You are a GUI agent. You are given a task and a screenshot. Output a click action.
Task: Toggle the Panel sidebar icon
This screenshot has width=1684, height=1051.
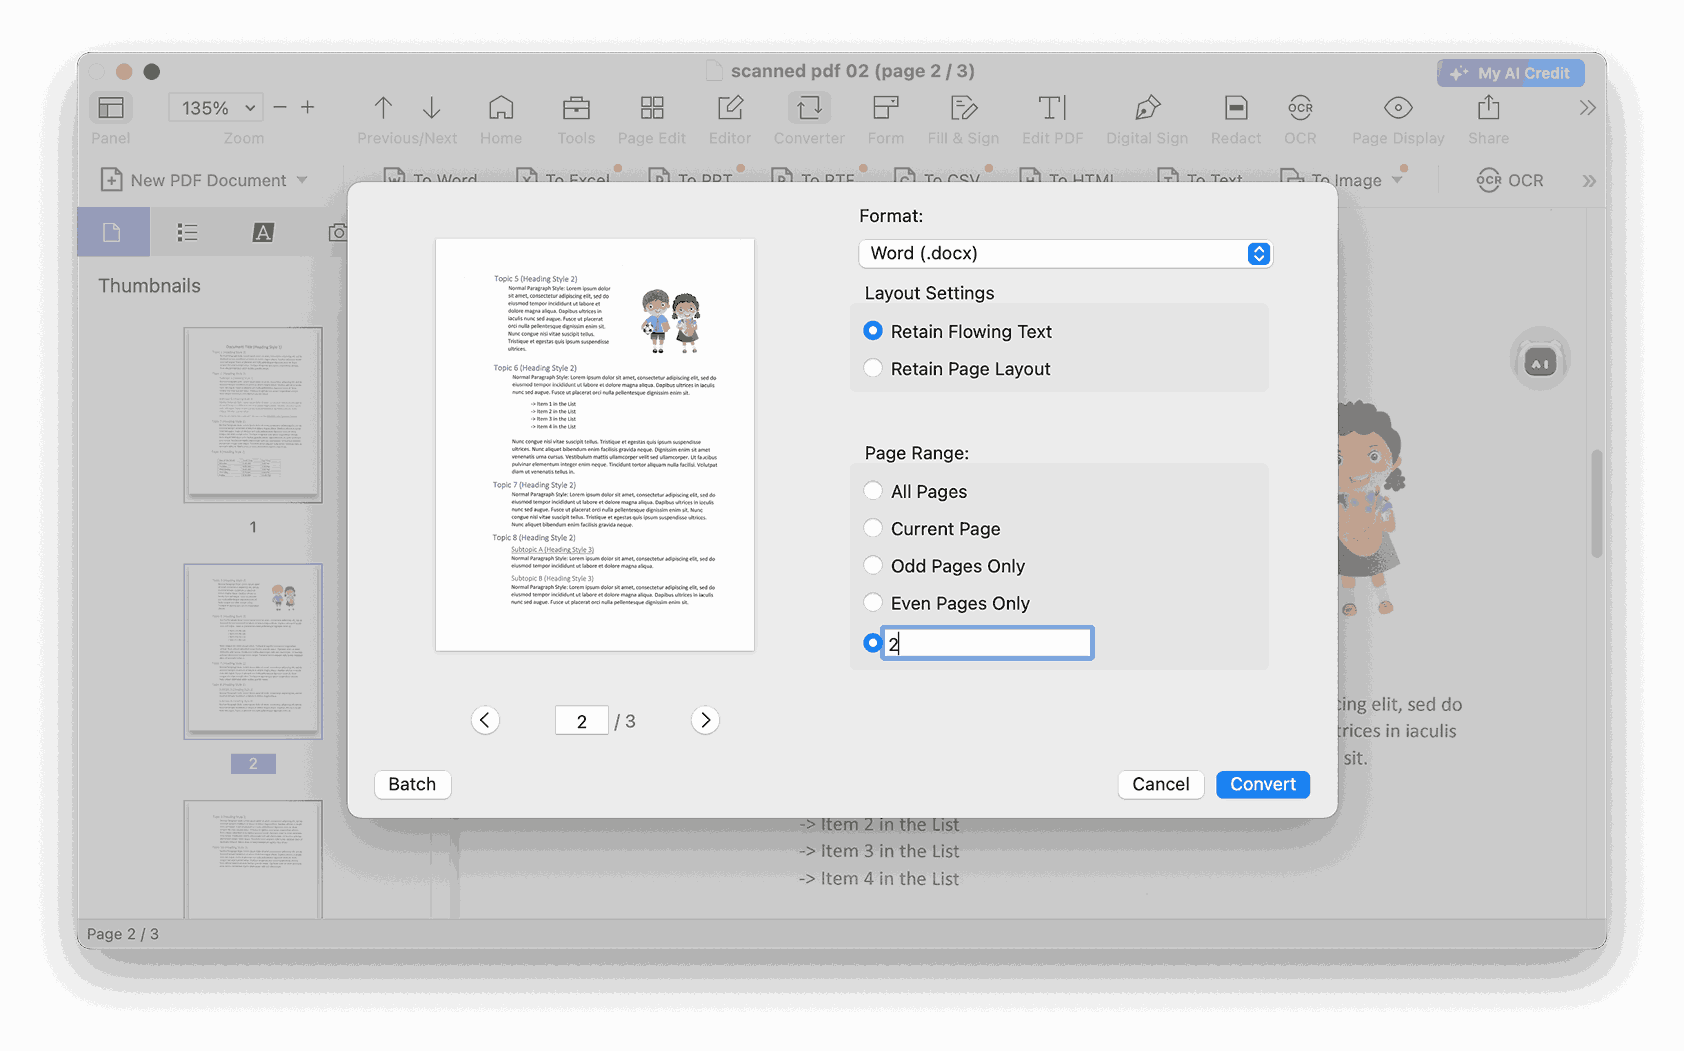pyautogui.click(x=111, y=107)
